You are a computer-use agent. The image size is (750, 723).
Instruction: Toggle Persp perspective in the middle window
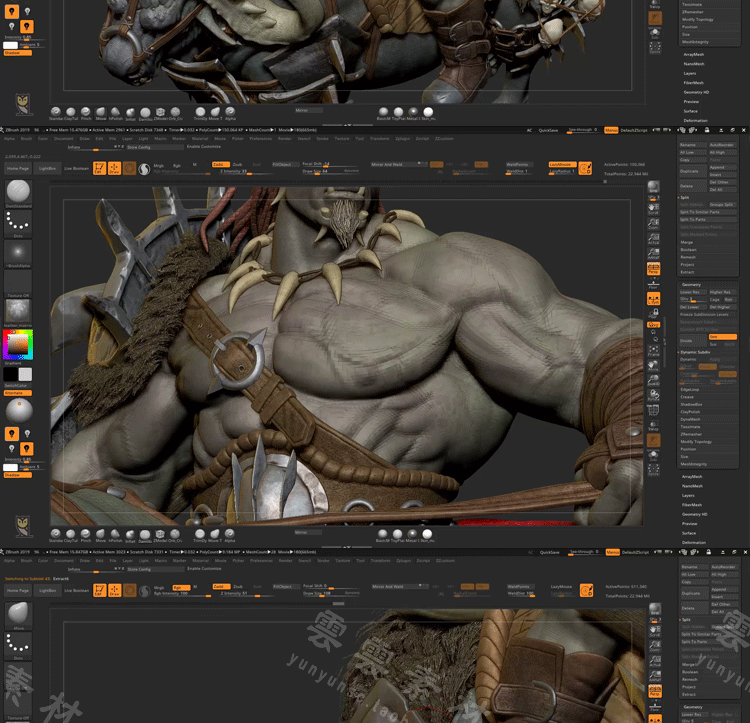(653, 269)
